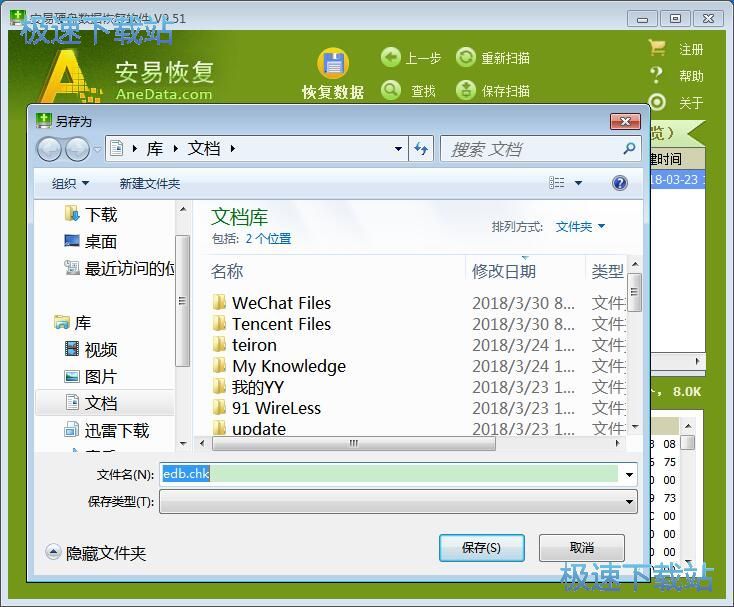
Task: Click the change view icon in the dialog toolbar
Action: (557, 183)
